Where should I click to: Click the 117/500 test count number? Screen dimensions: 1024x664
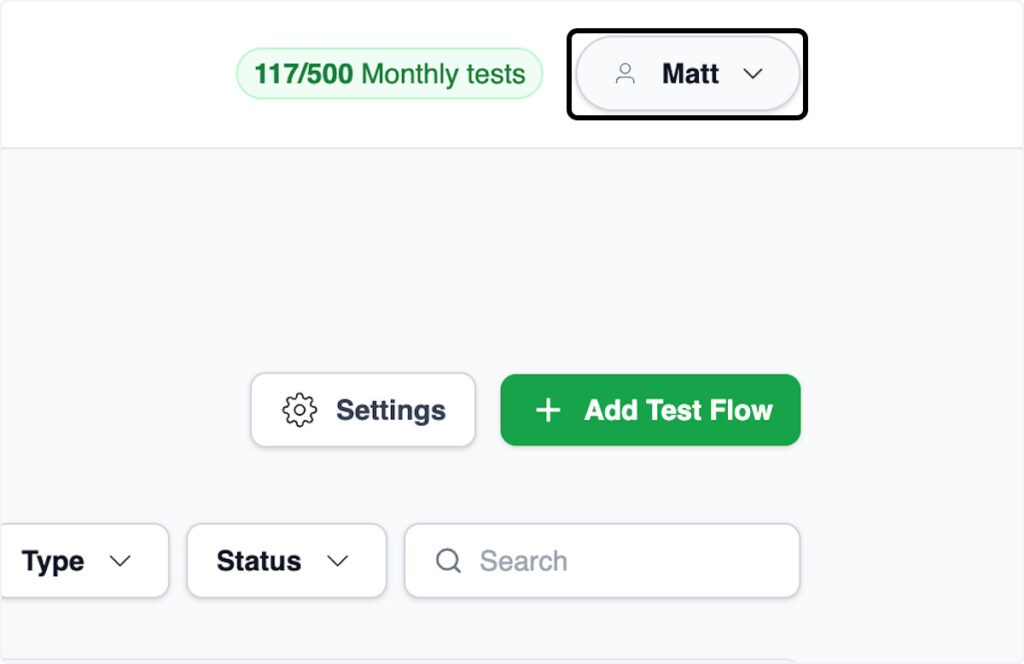[x=303, y=74]
